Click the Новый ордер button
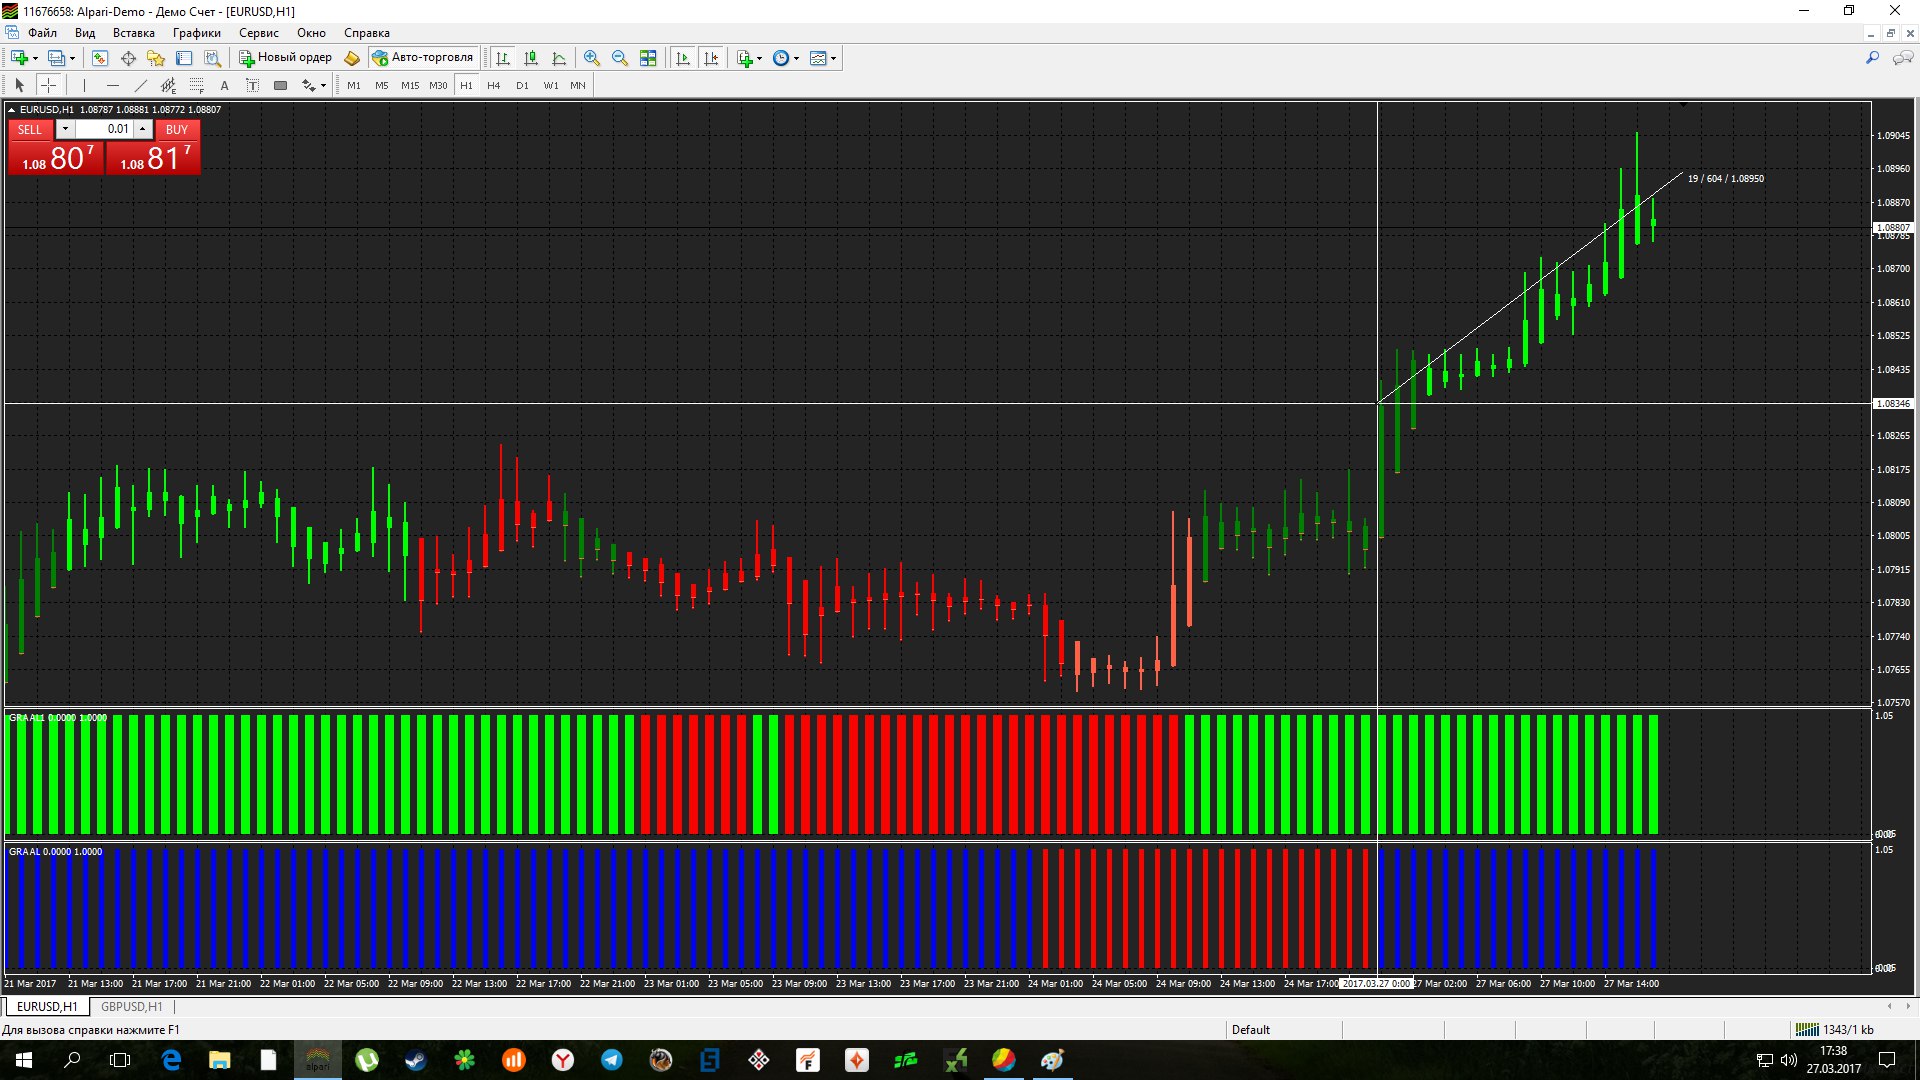Screen dimensions: 1920x1080 [285, 58]
